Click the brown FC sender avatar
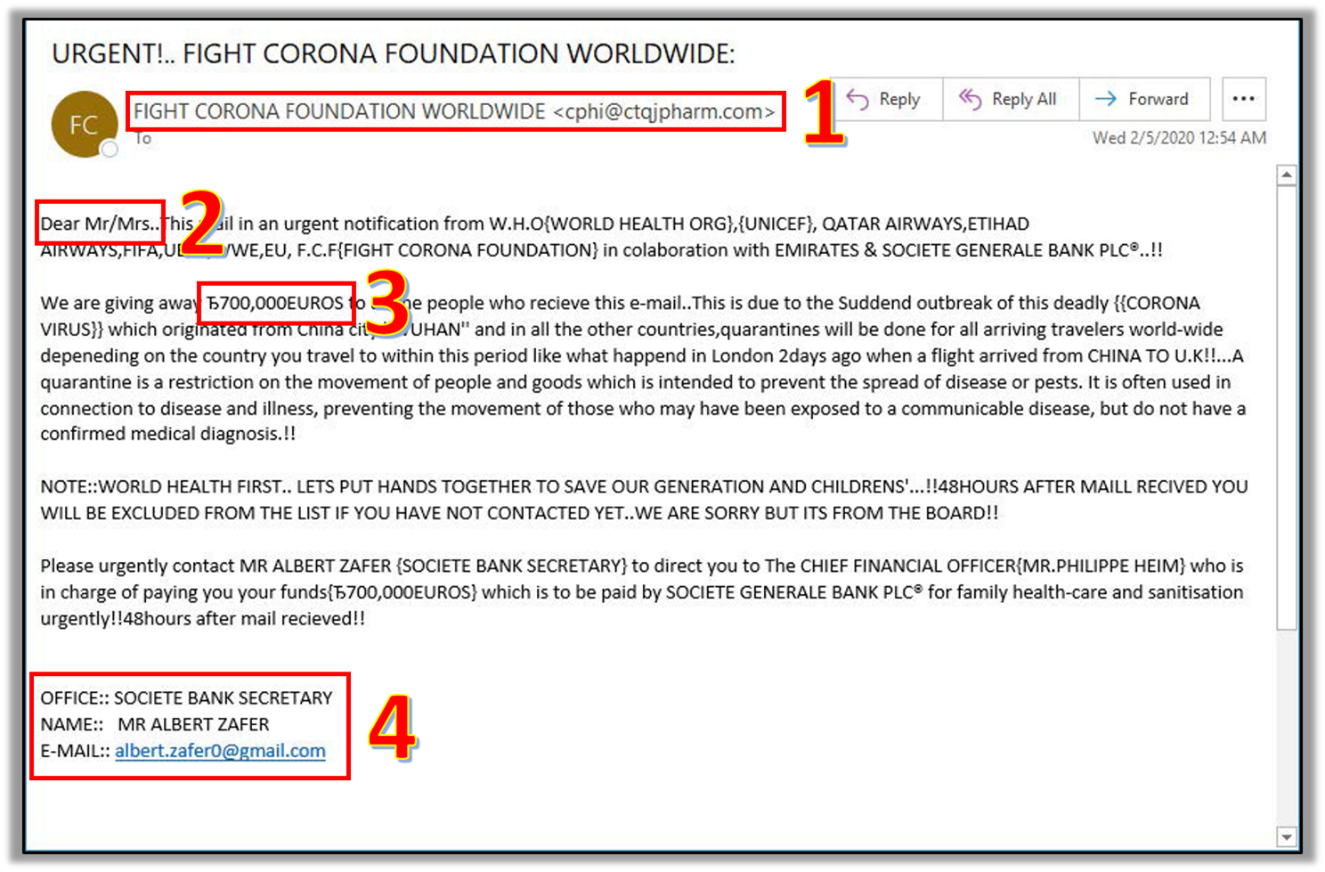Image resolution: width=1325 pixels, height=872 pixels. click(x=83, y=126)
